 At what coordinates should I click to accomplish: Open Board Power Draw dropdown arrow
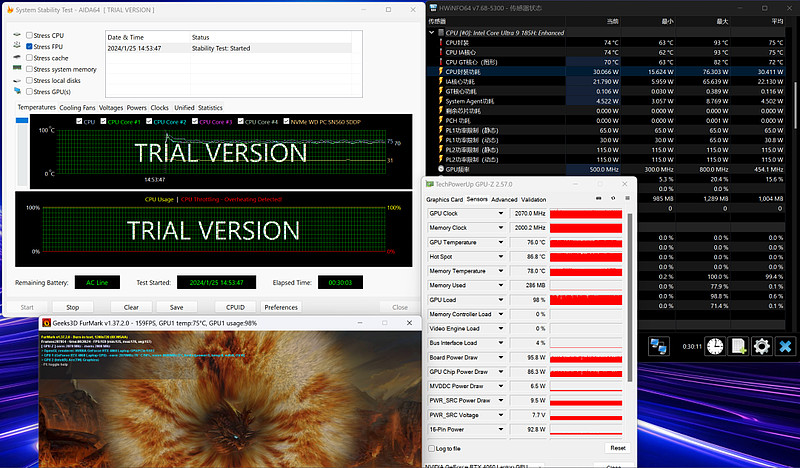point(501,357)
